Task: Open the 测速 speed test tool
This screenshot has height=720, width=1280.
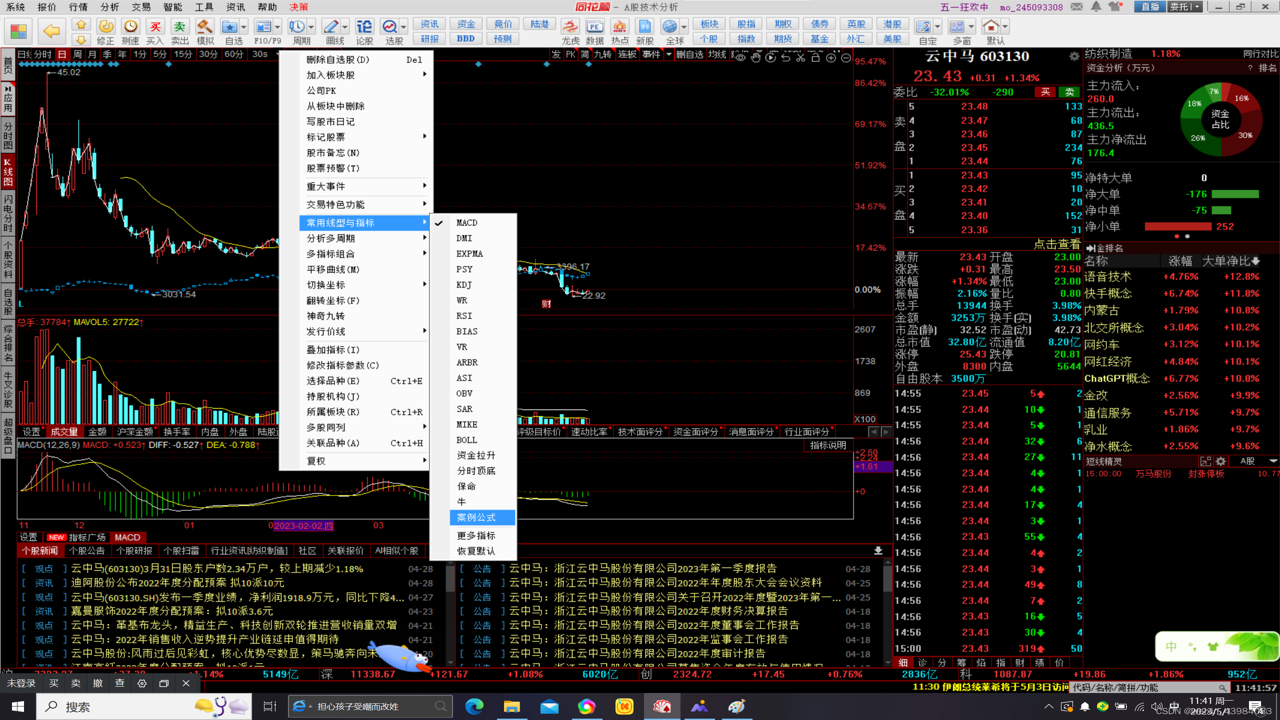Action: click(x=130, y=31)
